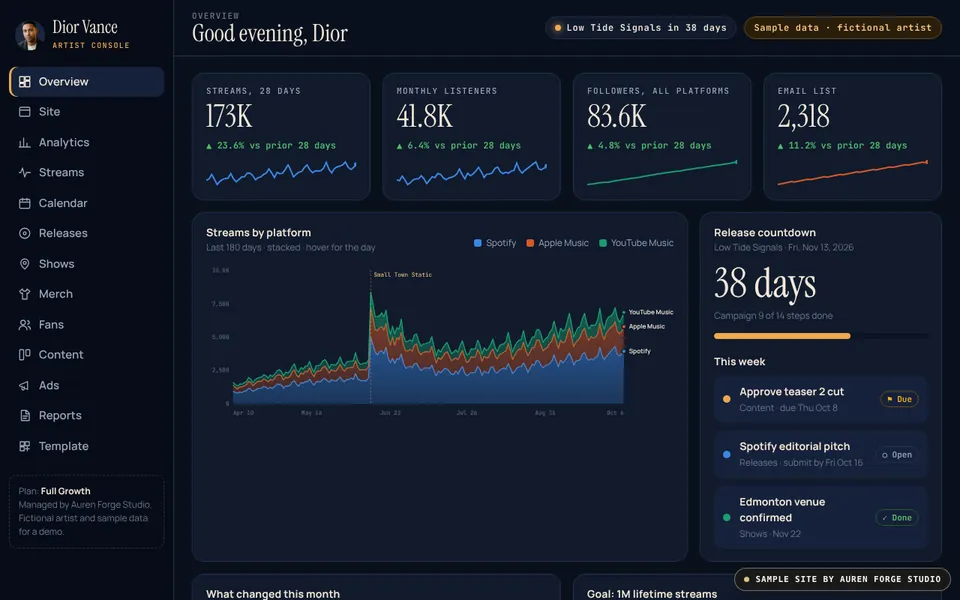Click the Releases disc icon
The height and width of the screenshot is (600, 960).
click(x=24, y=233)
